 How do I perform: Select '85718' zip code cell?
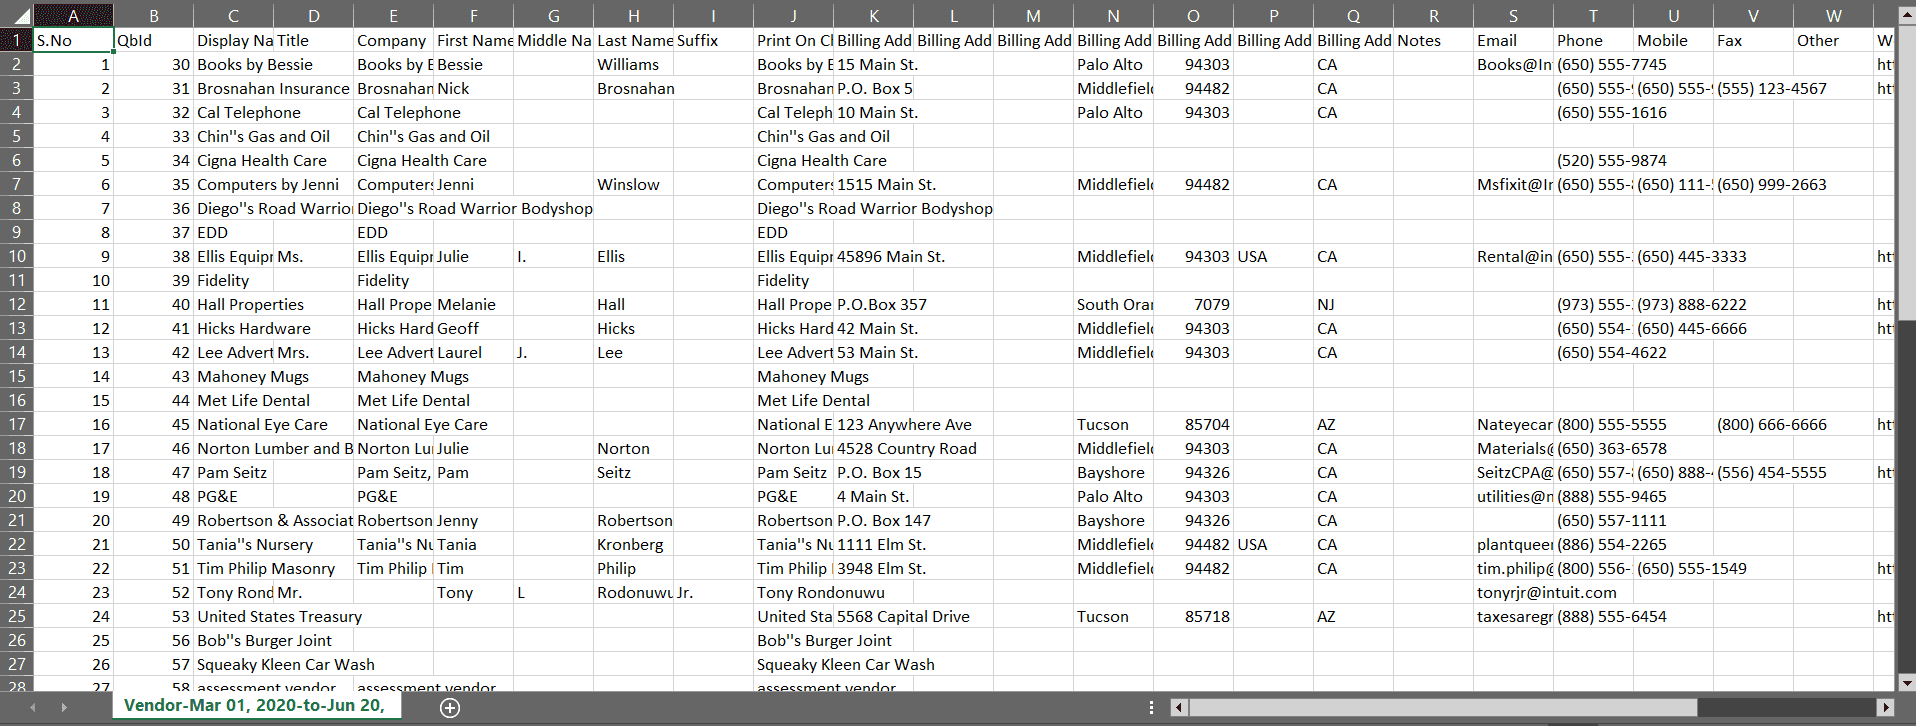click(1193, 616)
